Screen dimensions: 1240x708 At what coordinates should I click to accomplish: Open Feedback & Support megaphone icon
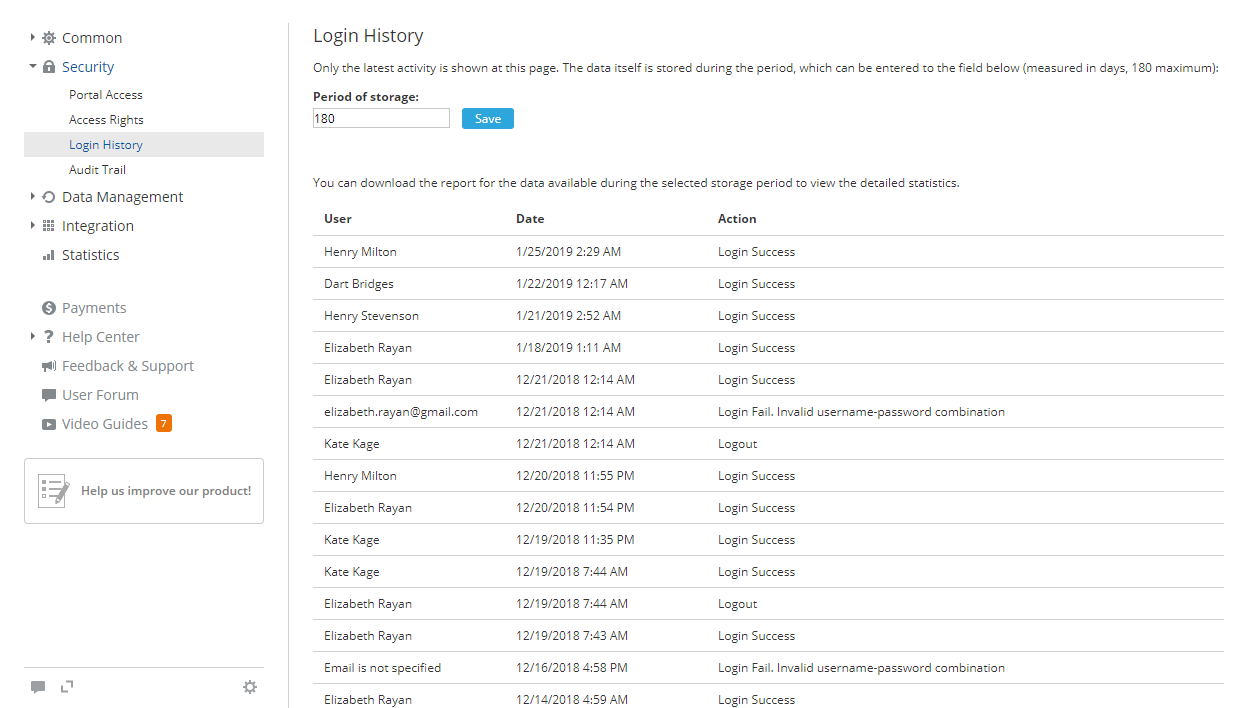click(49, 365)
